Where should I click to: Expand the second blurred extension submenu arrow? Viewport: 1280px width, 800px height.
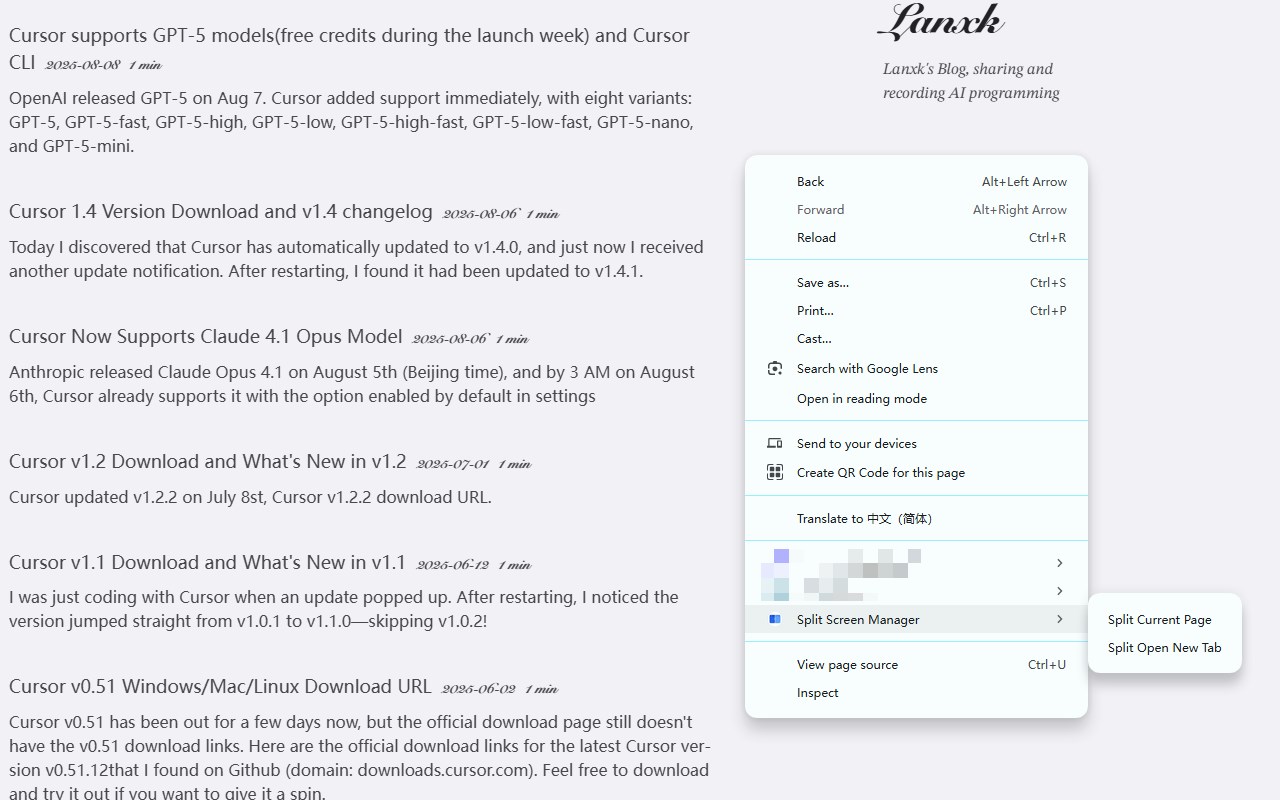pyautogui.click(x=1059, y=591)
